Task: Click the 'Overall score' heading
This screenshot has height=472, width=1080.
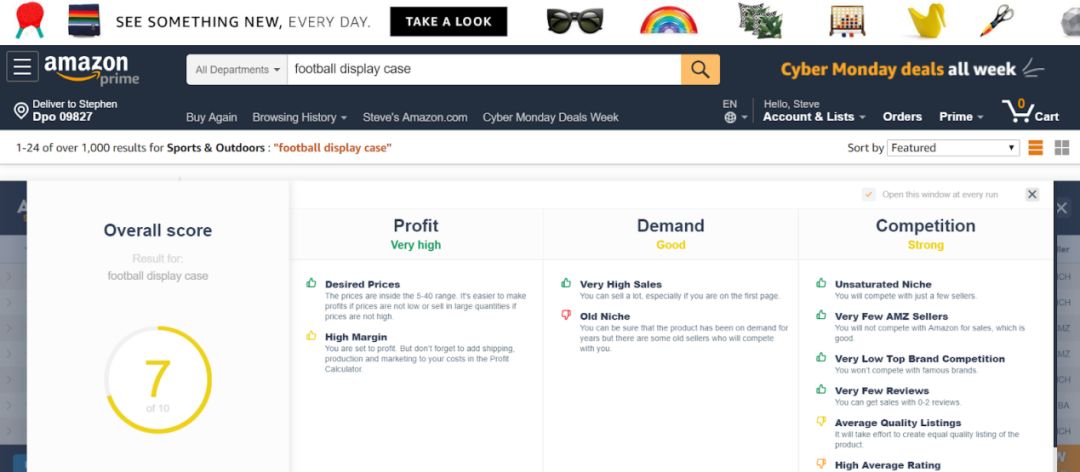Action: 158,230
